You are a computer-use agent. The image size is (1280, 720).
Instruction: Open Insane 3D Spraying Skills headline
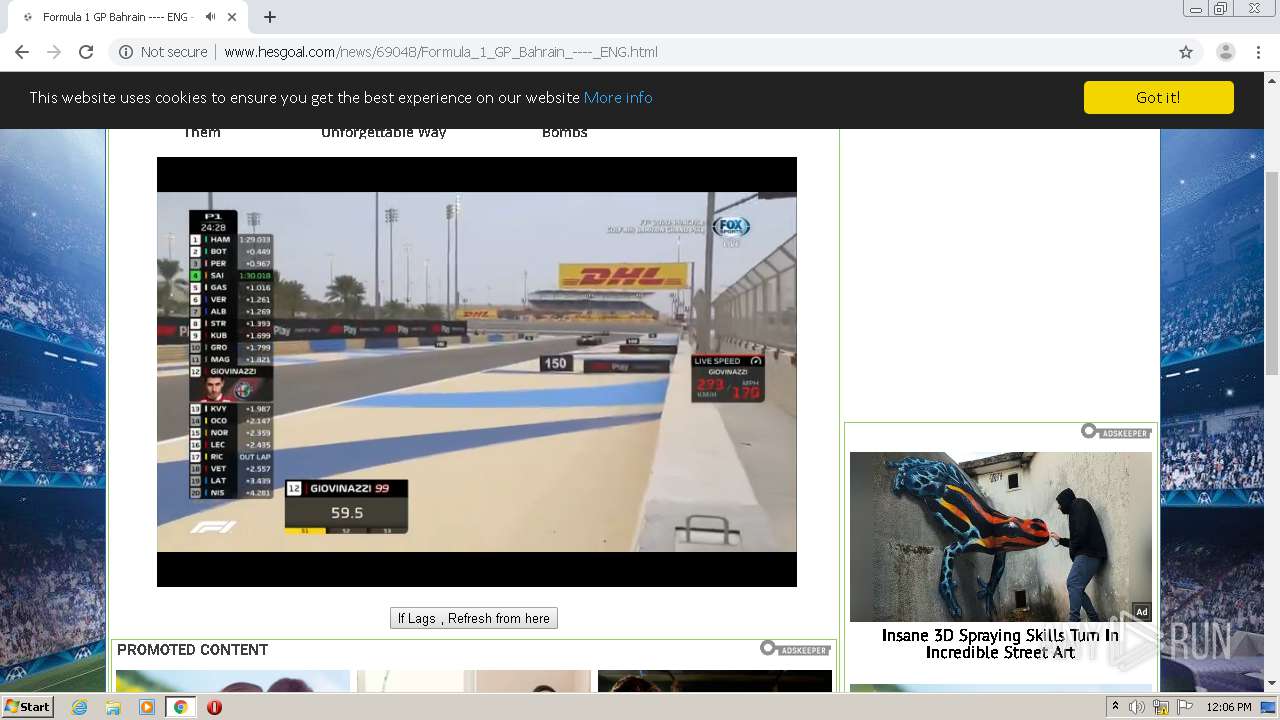(1000, 644)
